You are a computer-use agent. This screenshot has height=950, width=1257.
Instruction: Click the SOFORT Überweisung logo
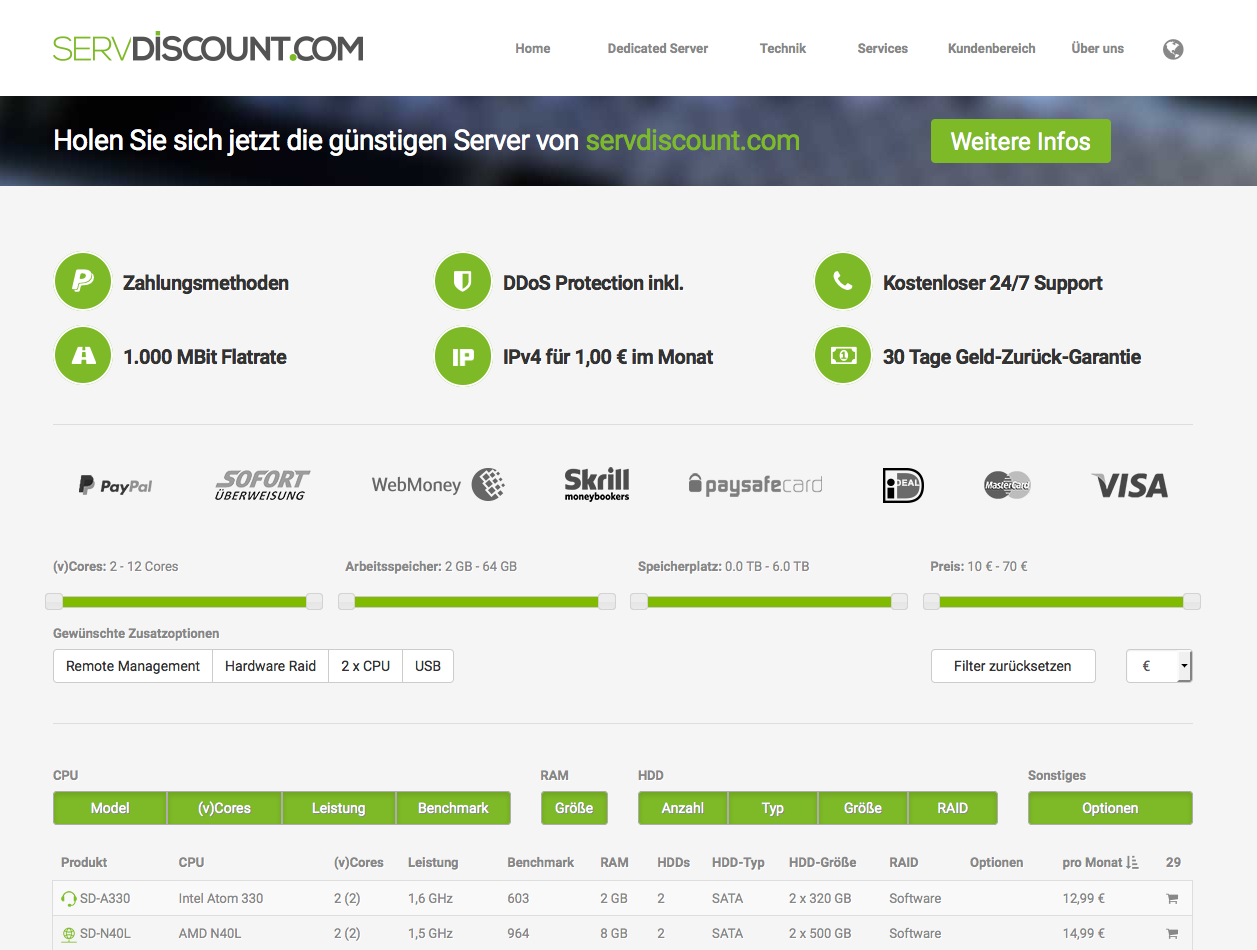click(262, 485)
